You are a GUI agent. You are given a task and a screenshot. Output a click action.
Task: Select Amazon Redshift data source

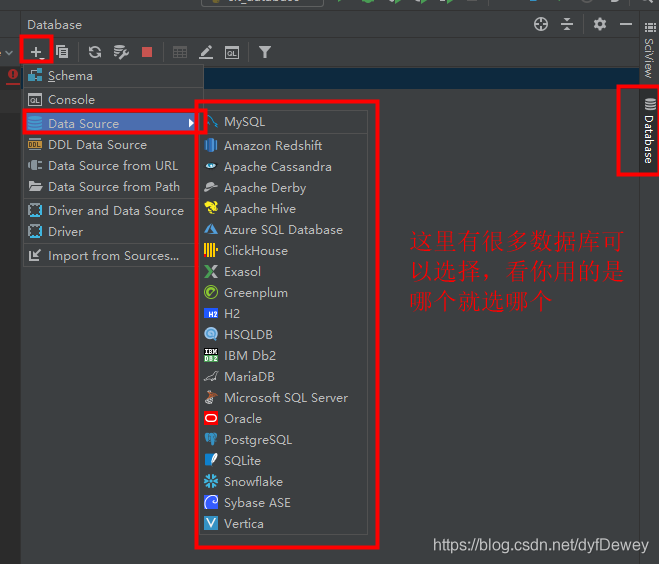coord(285,145)
